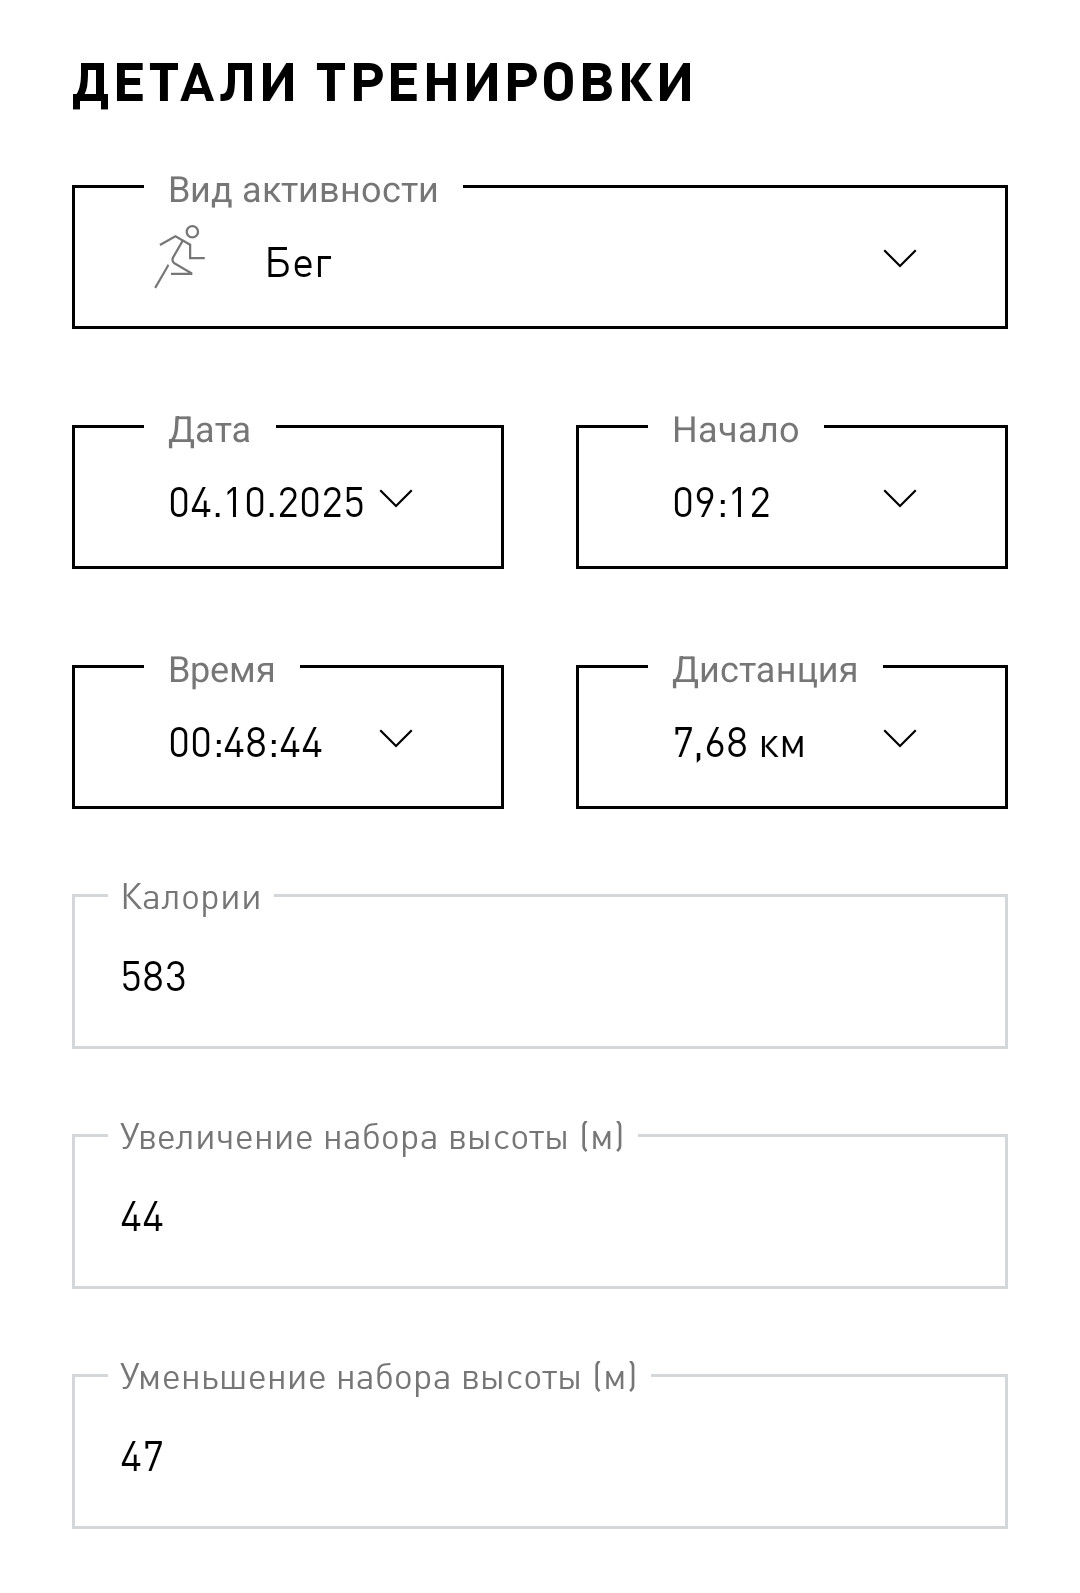Open the start time 09:12 picker

tap(721, 503)
